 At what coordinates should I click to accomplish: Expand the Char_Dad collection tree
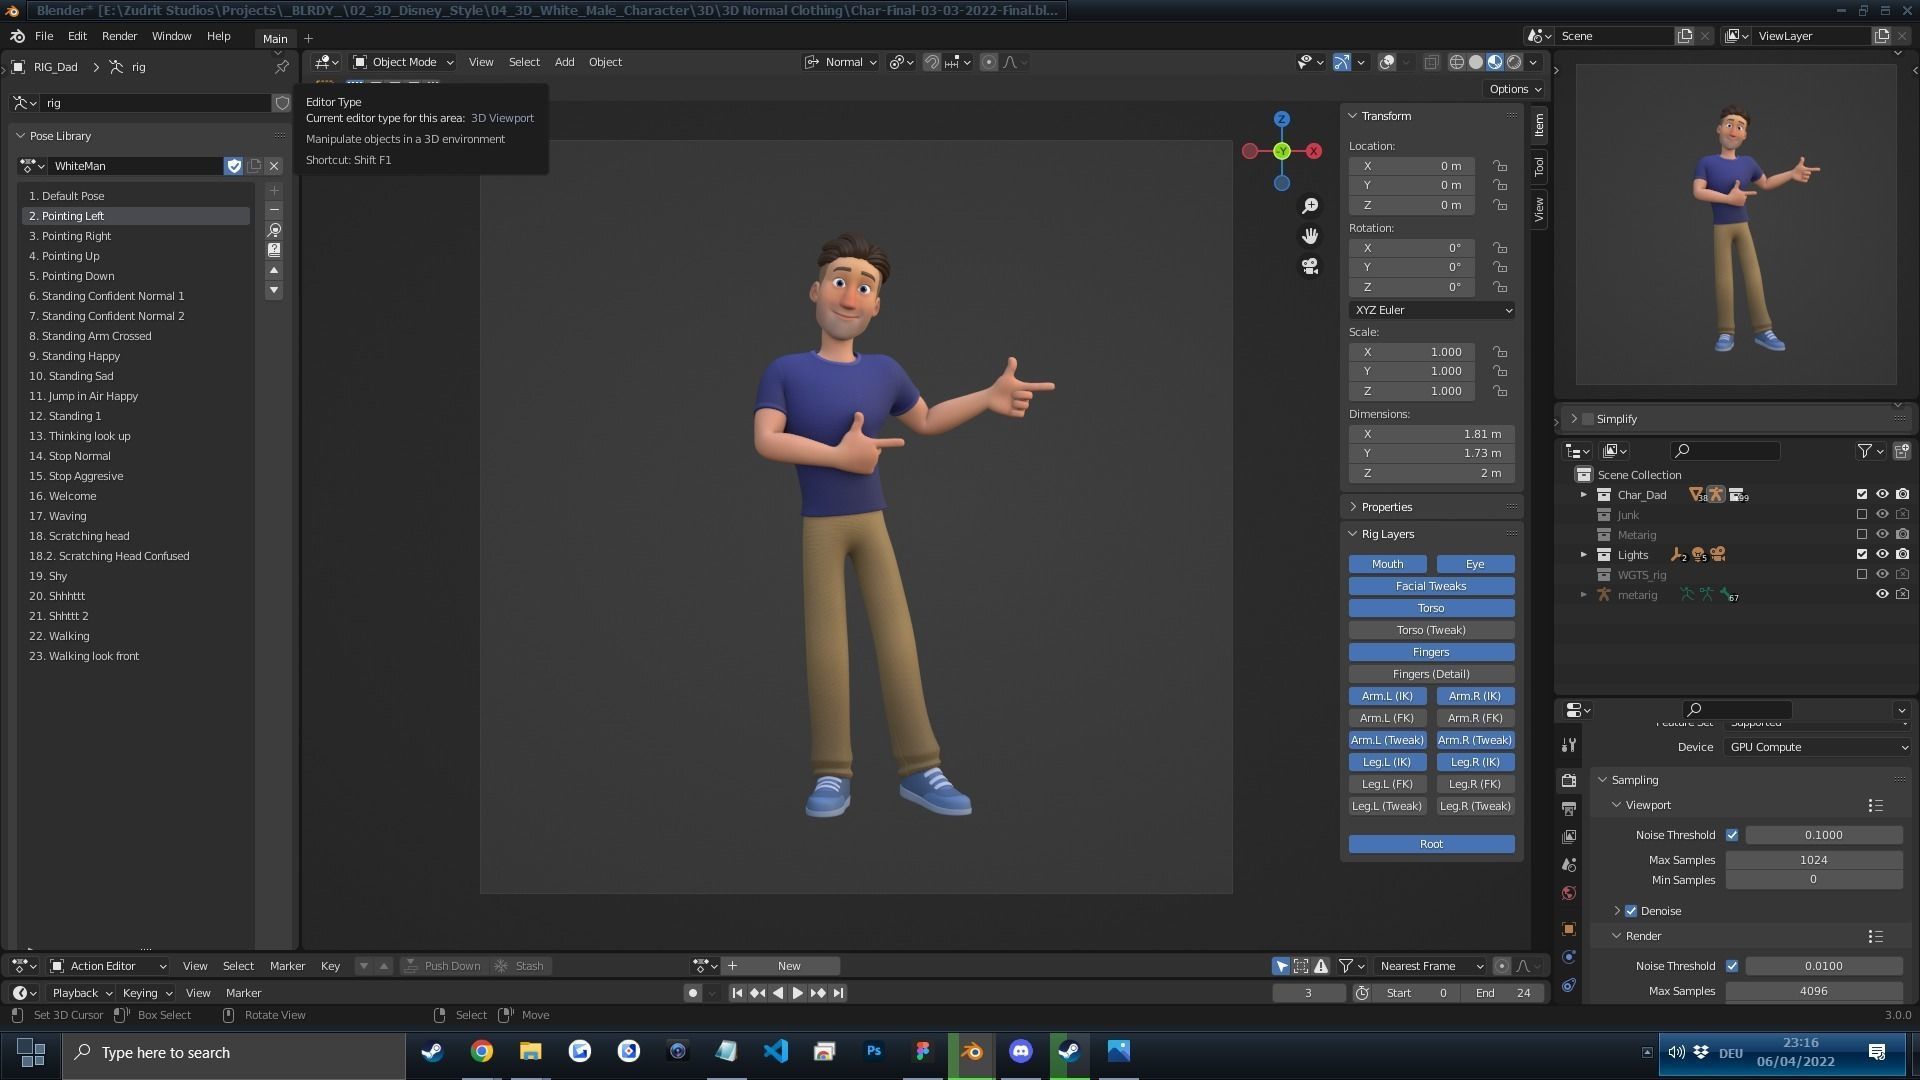pyautogui.click(x=1584, y=495)
